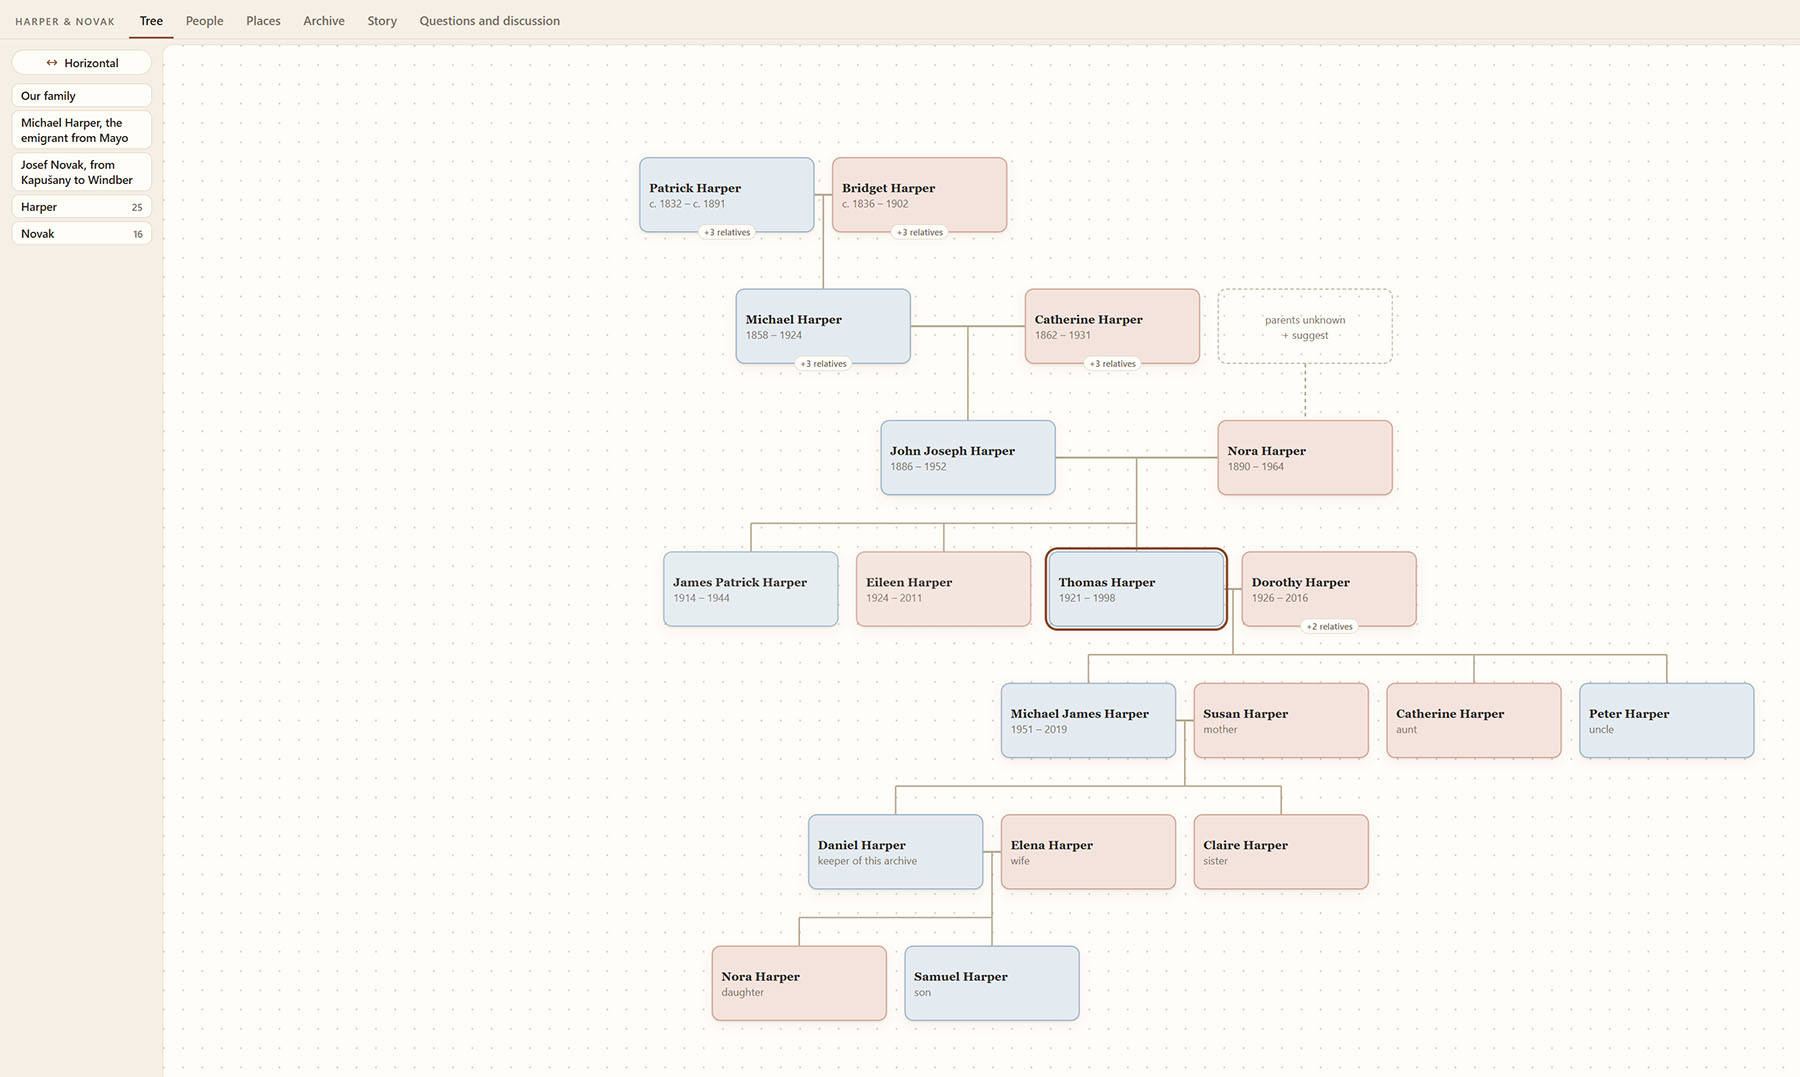Select Peter Harper uncle card

click(x=1667, y=721)
